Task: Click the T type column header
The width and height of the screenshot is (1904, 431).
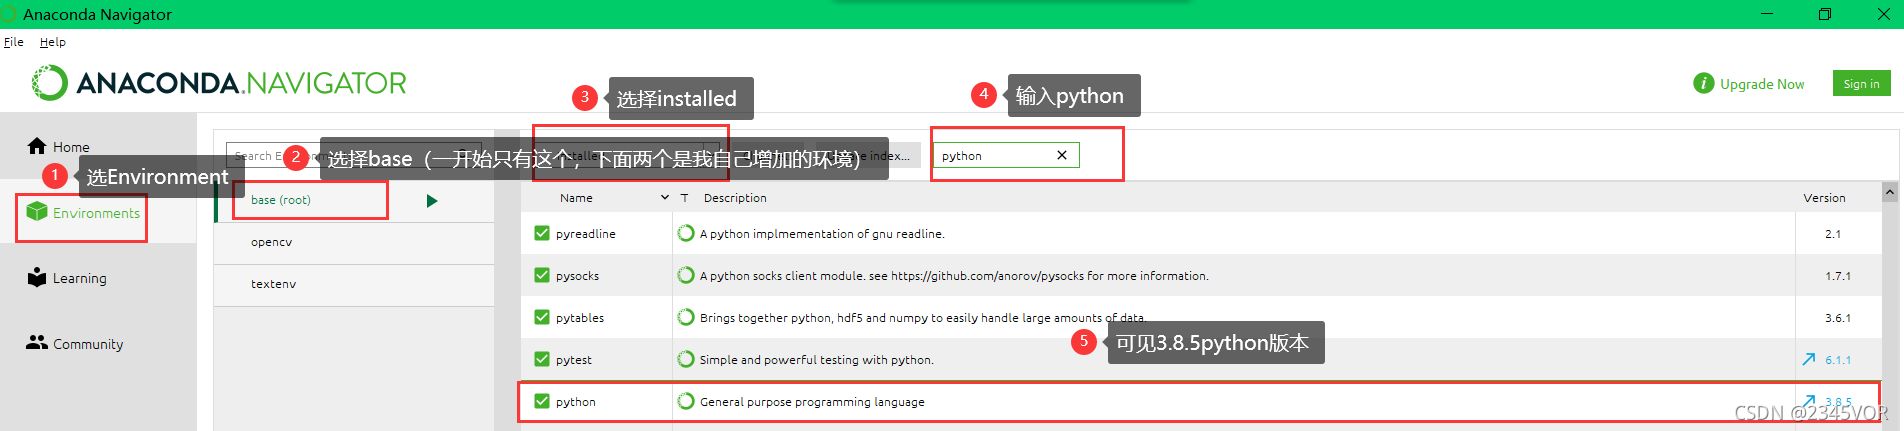Action: pyautogui.click(x=685, y=198)
